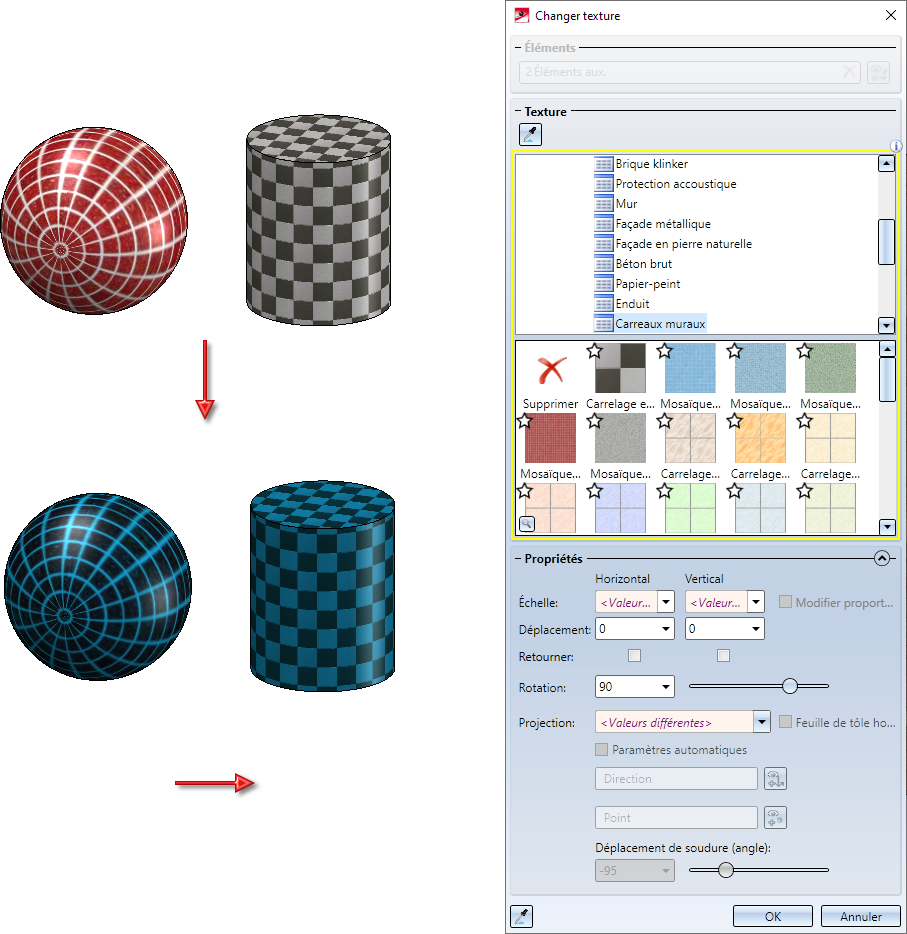Screen dimensions: 907x934
Task: Click the eyedropper icon beside OK
Action: click(522, 916)
